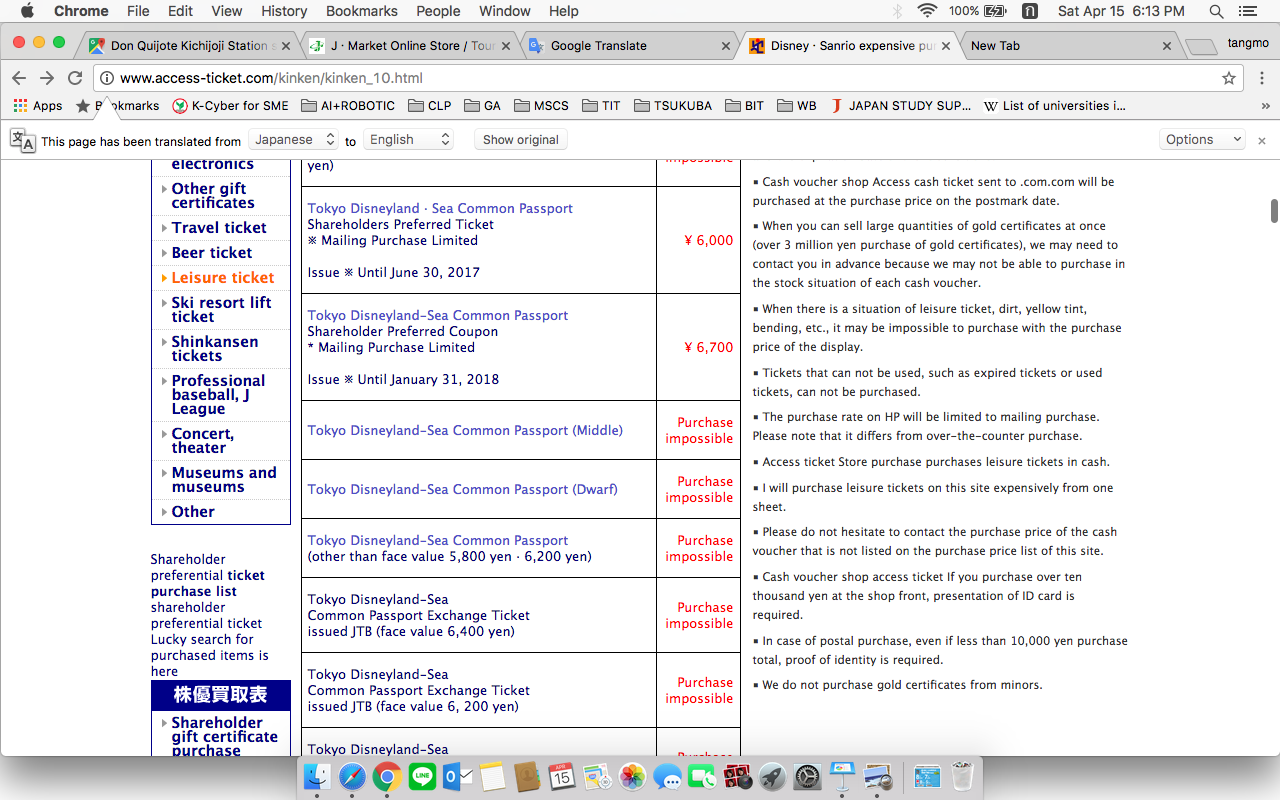Open System Preferences from the dock
The height and width of the screenshot is (800, 1280).
pos(807,776)
